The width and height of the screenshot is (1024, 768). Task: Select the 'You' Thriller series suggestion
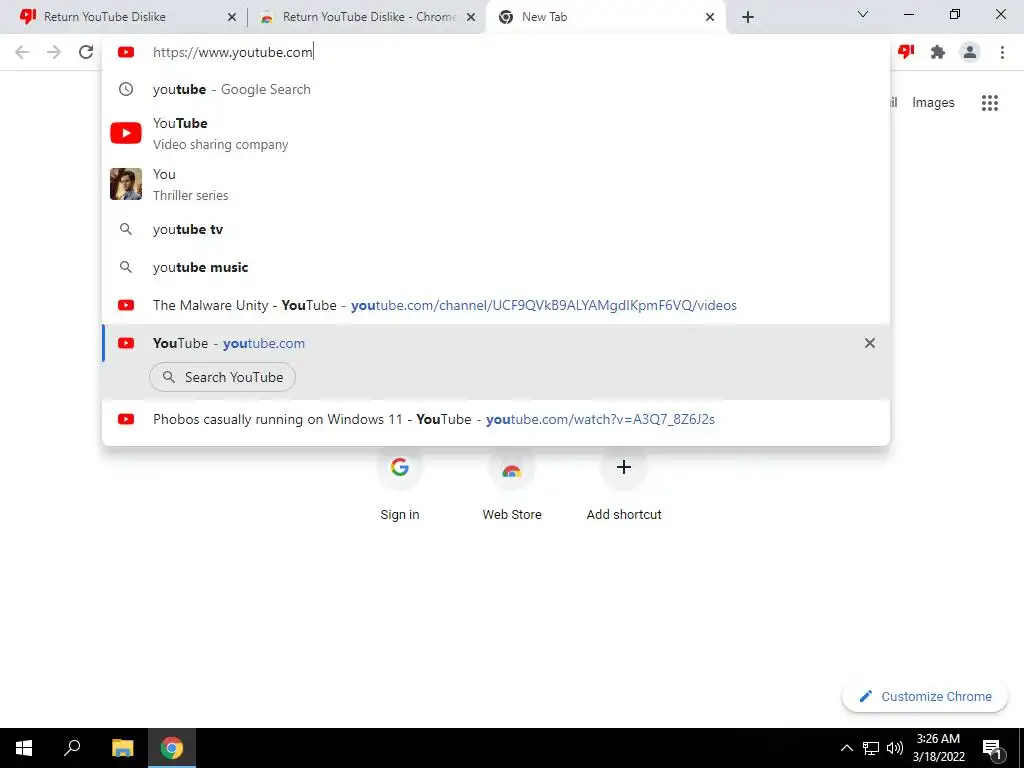coord(496,184)
